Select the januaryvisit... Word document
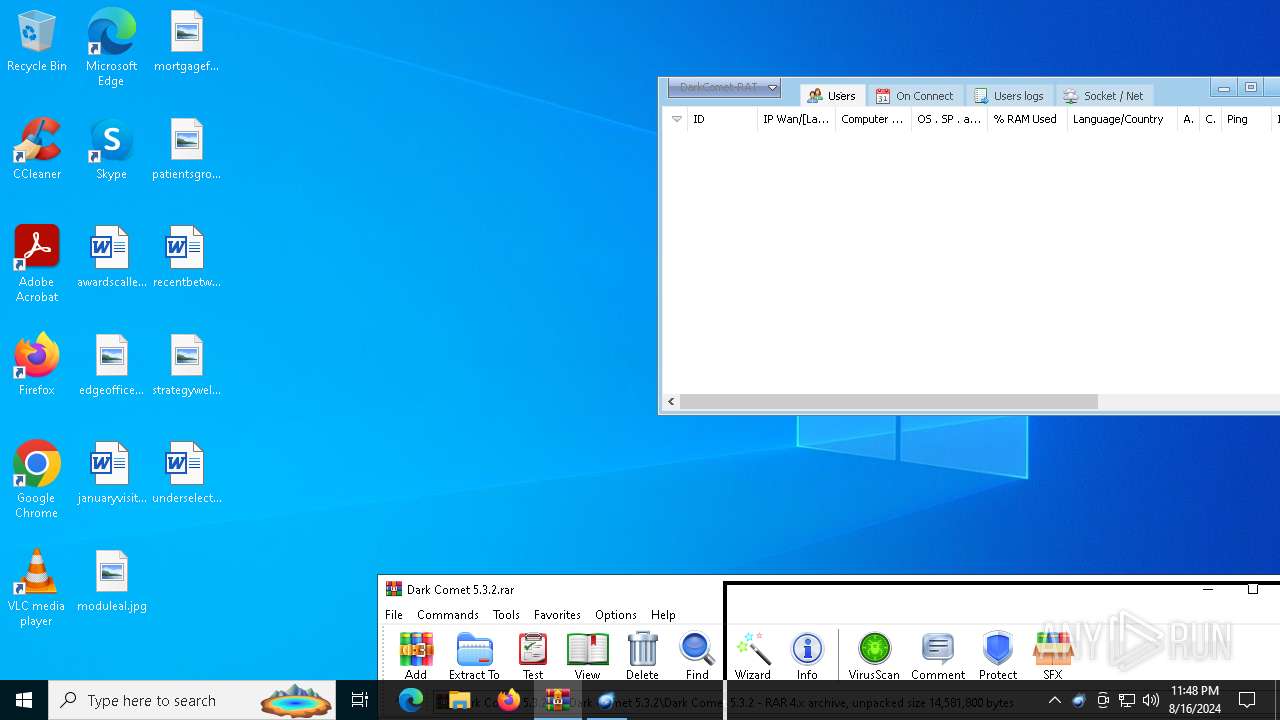 click(111, 474)
